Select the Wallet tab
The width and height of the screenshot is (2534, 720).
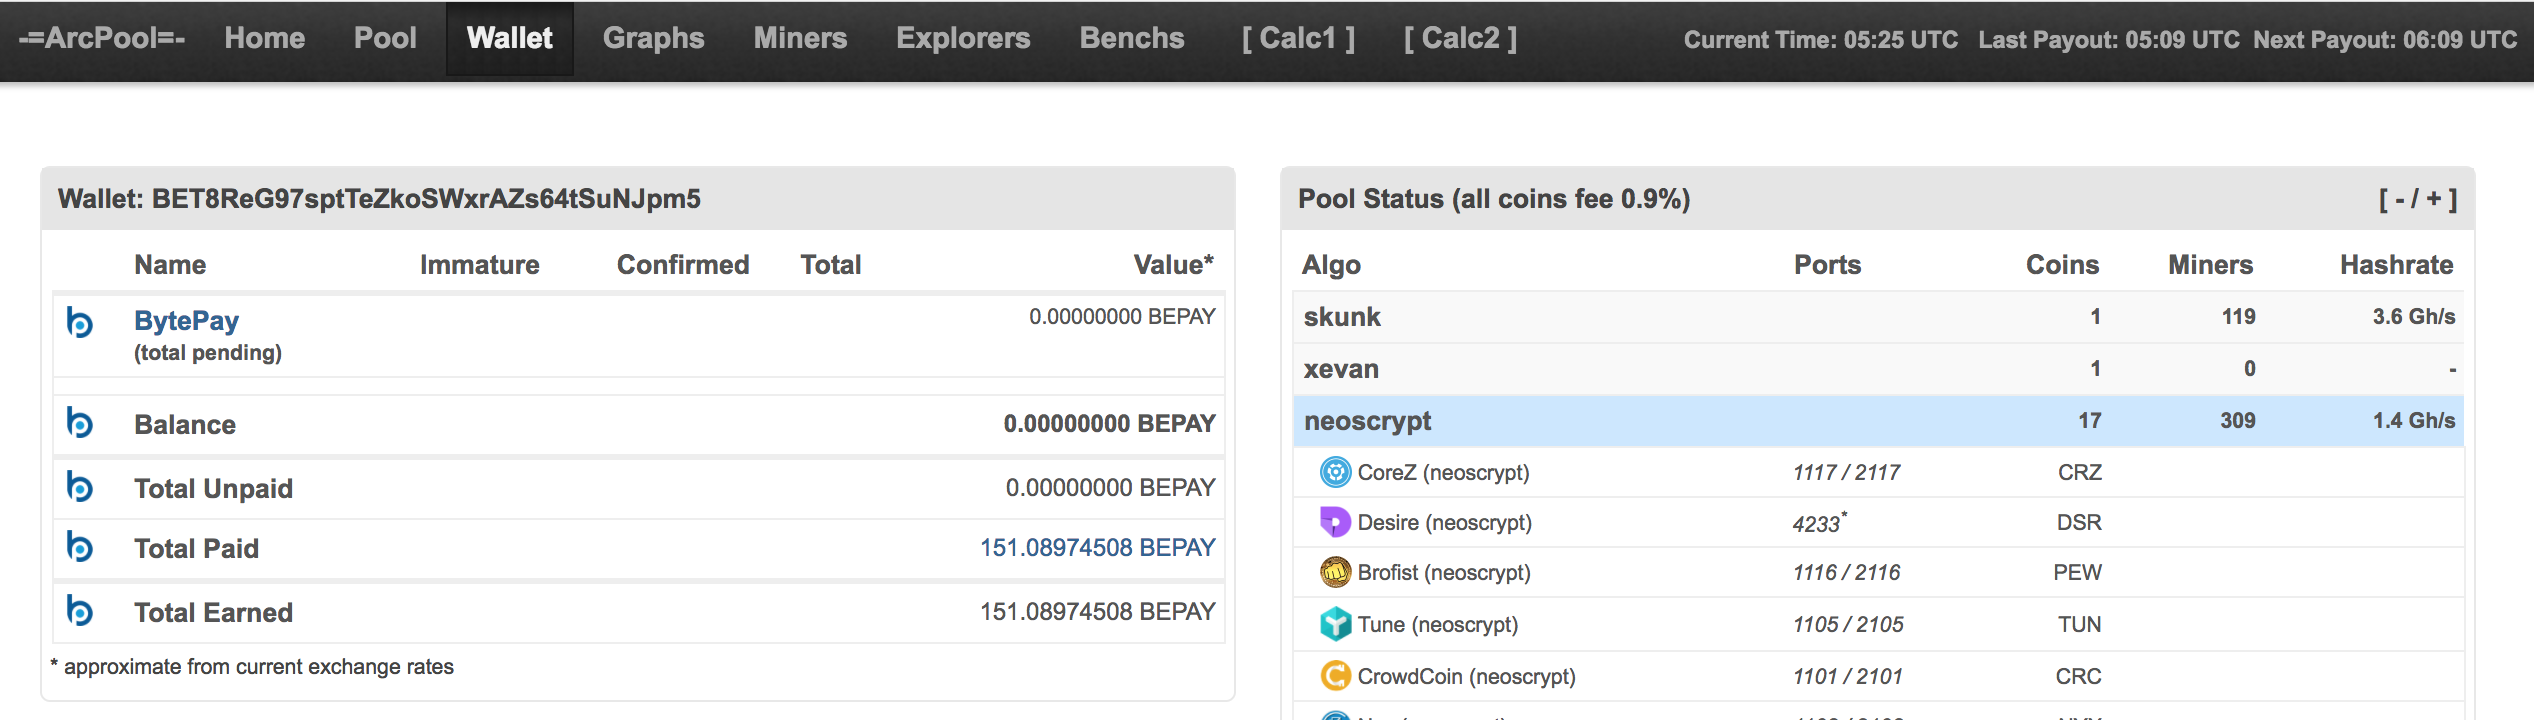coord(510,38)
